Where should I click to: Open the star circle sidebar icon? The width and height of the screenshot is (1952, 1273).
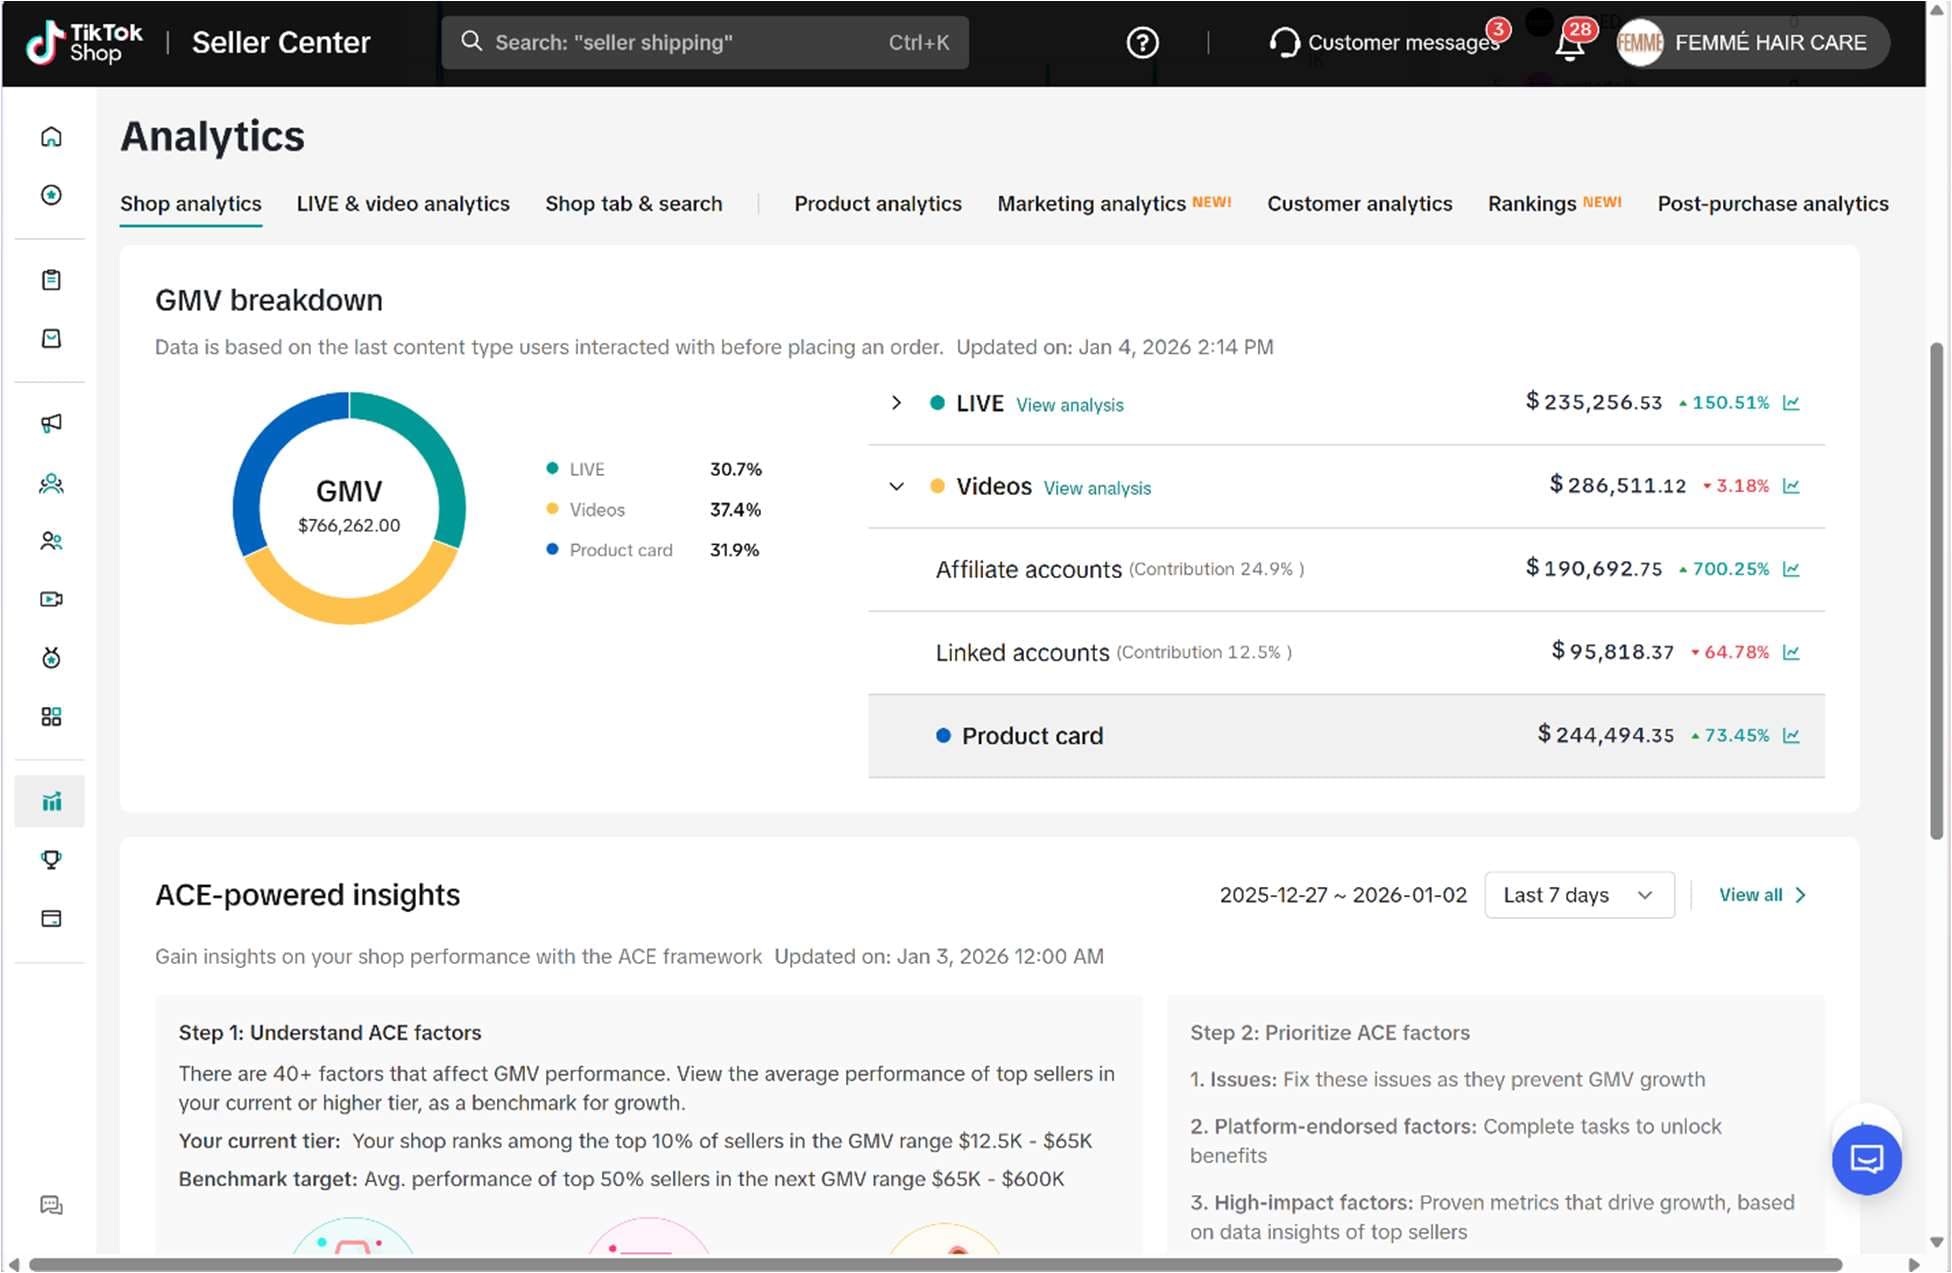[x=51, y=195]
